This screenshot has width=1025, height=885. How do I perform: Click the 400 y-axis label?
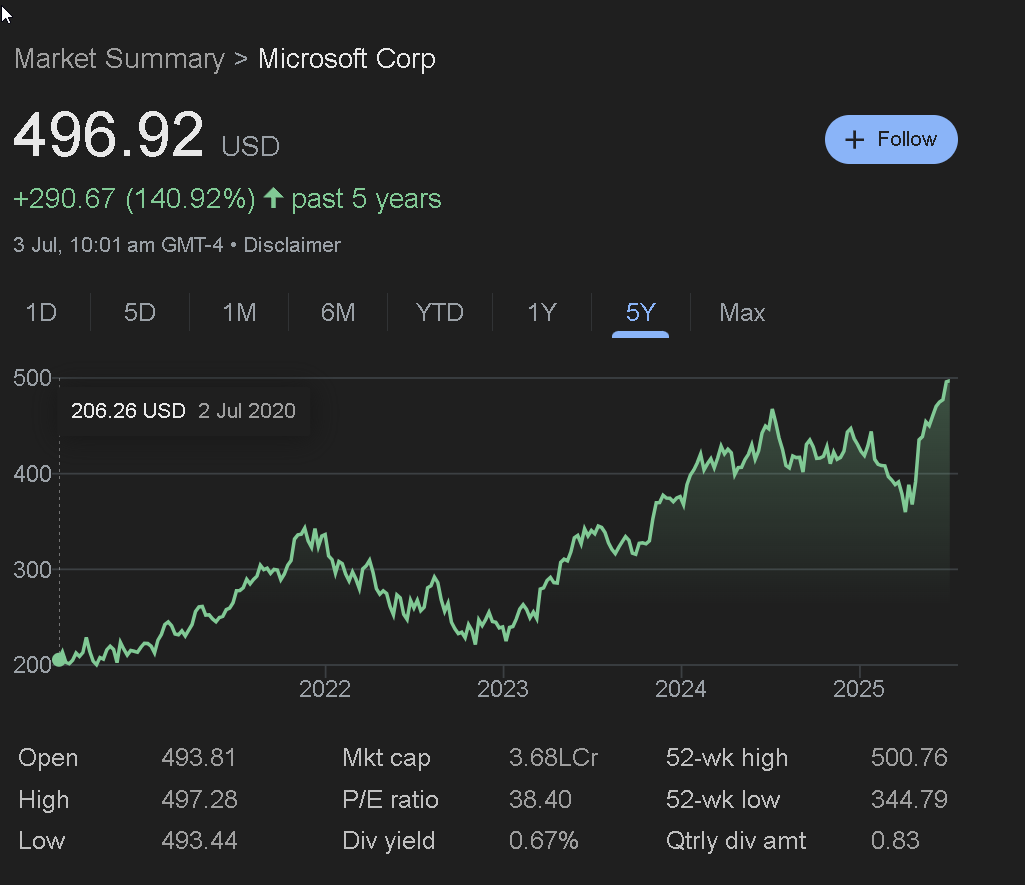coord(32,474)
